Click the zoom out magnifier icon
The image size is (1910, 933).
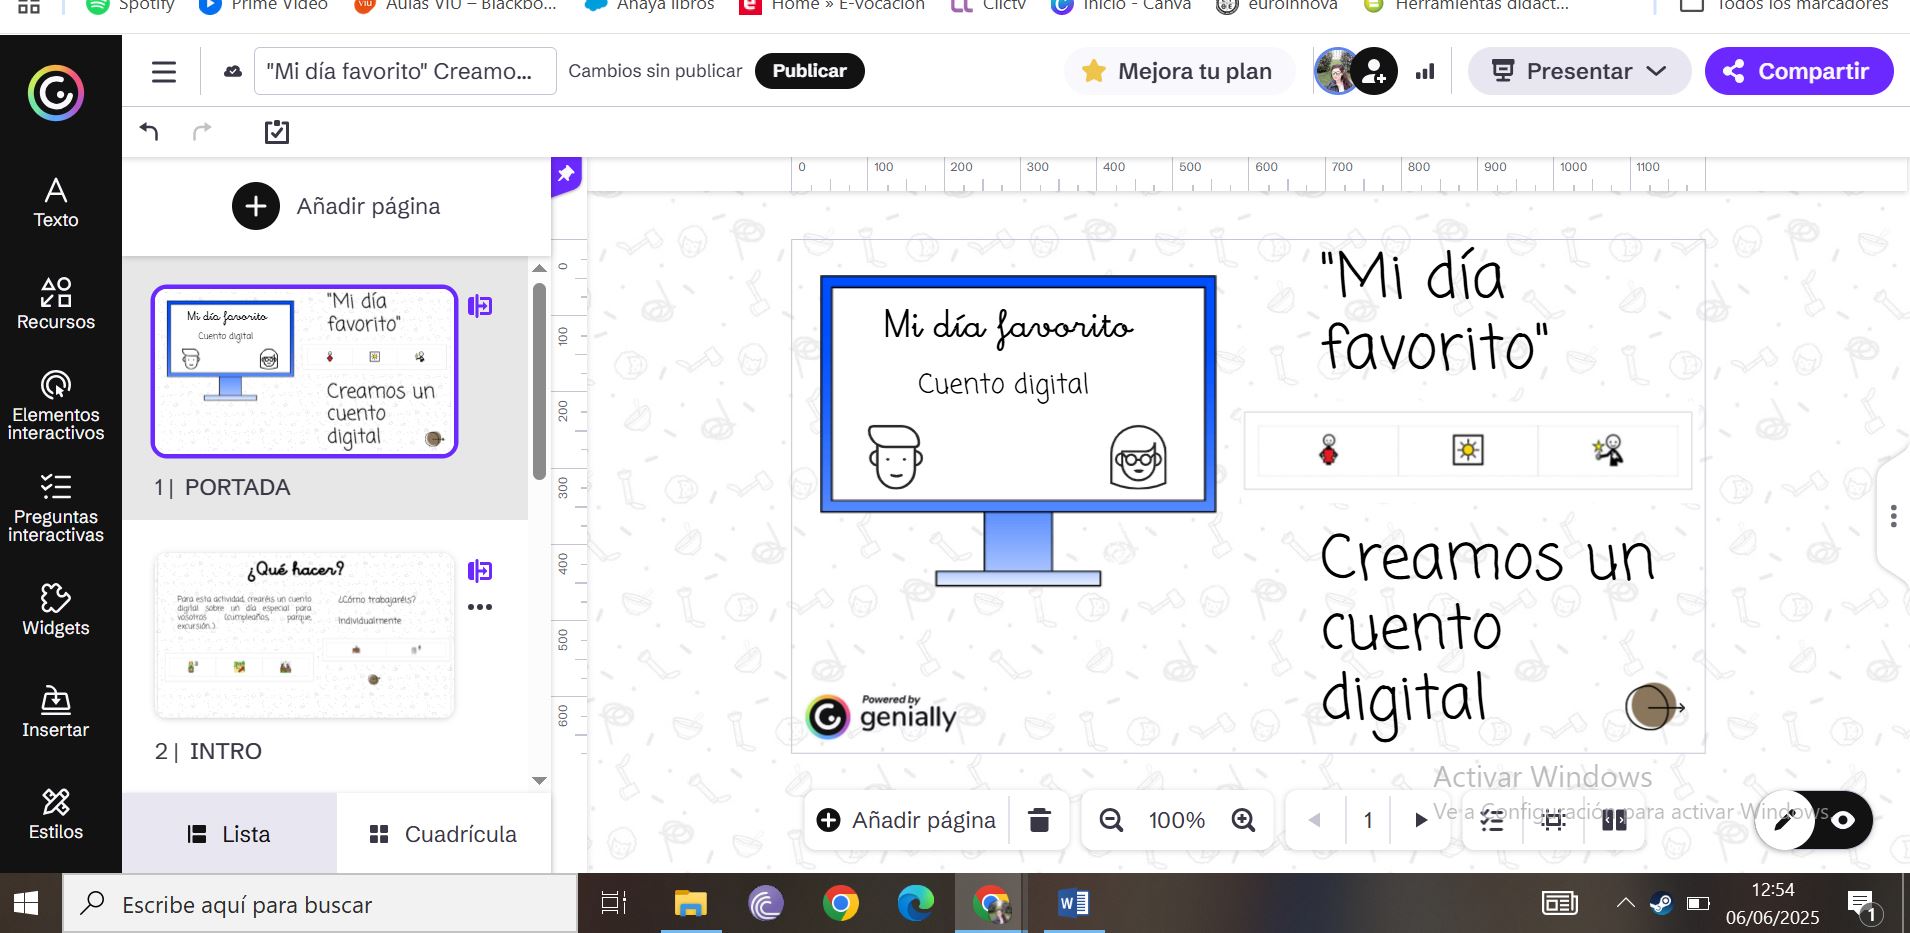[1111, 820]
